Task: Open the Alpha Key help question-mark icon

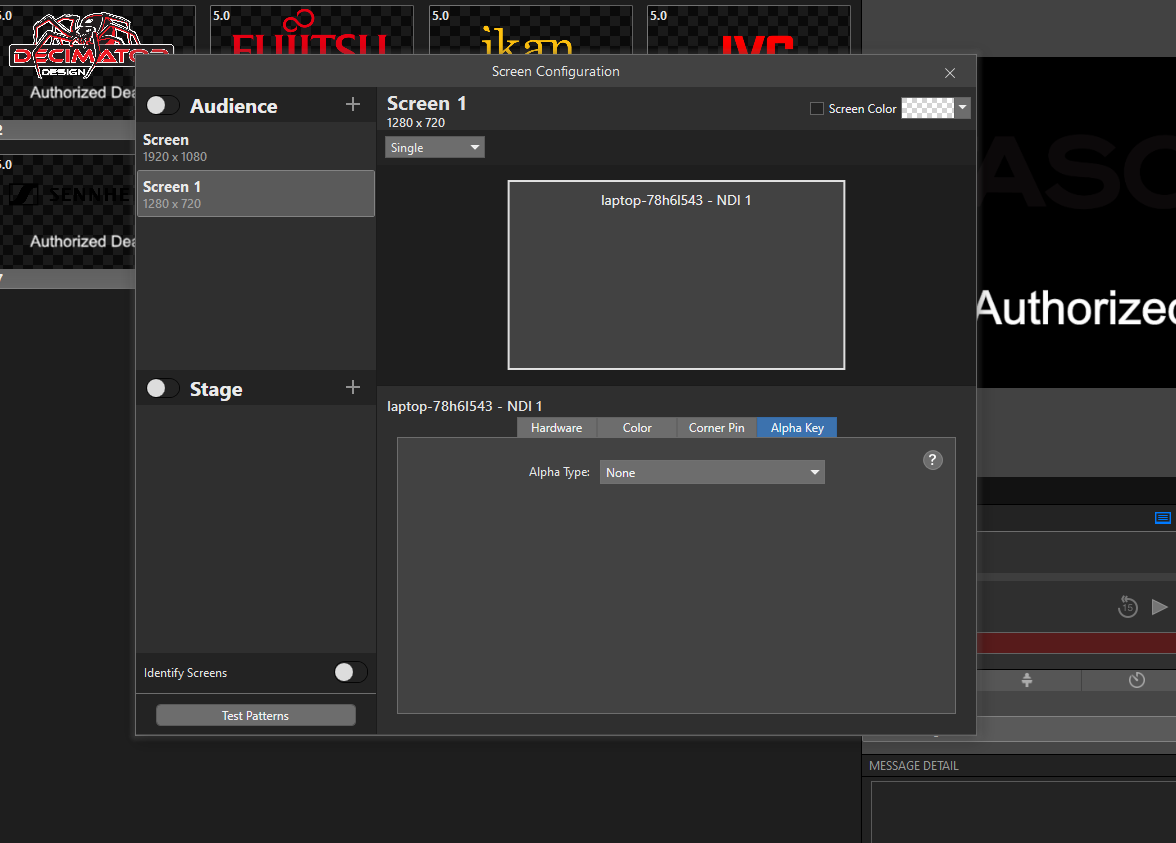Action: pos(932,459)
